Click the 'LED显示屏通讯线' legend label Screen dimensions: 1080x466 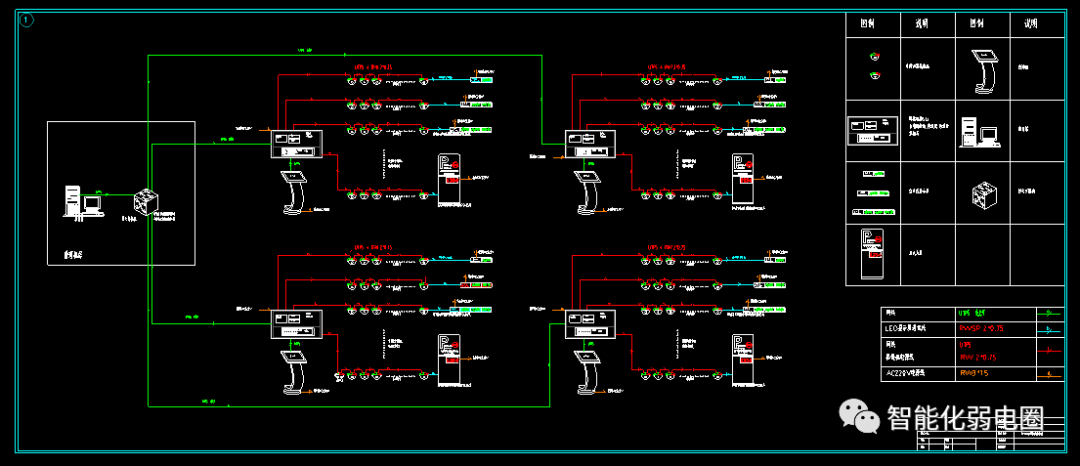coord(906,329)
